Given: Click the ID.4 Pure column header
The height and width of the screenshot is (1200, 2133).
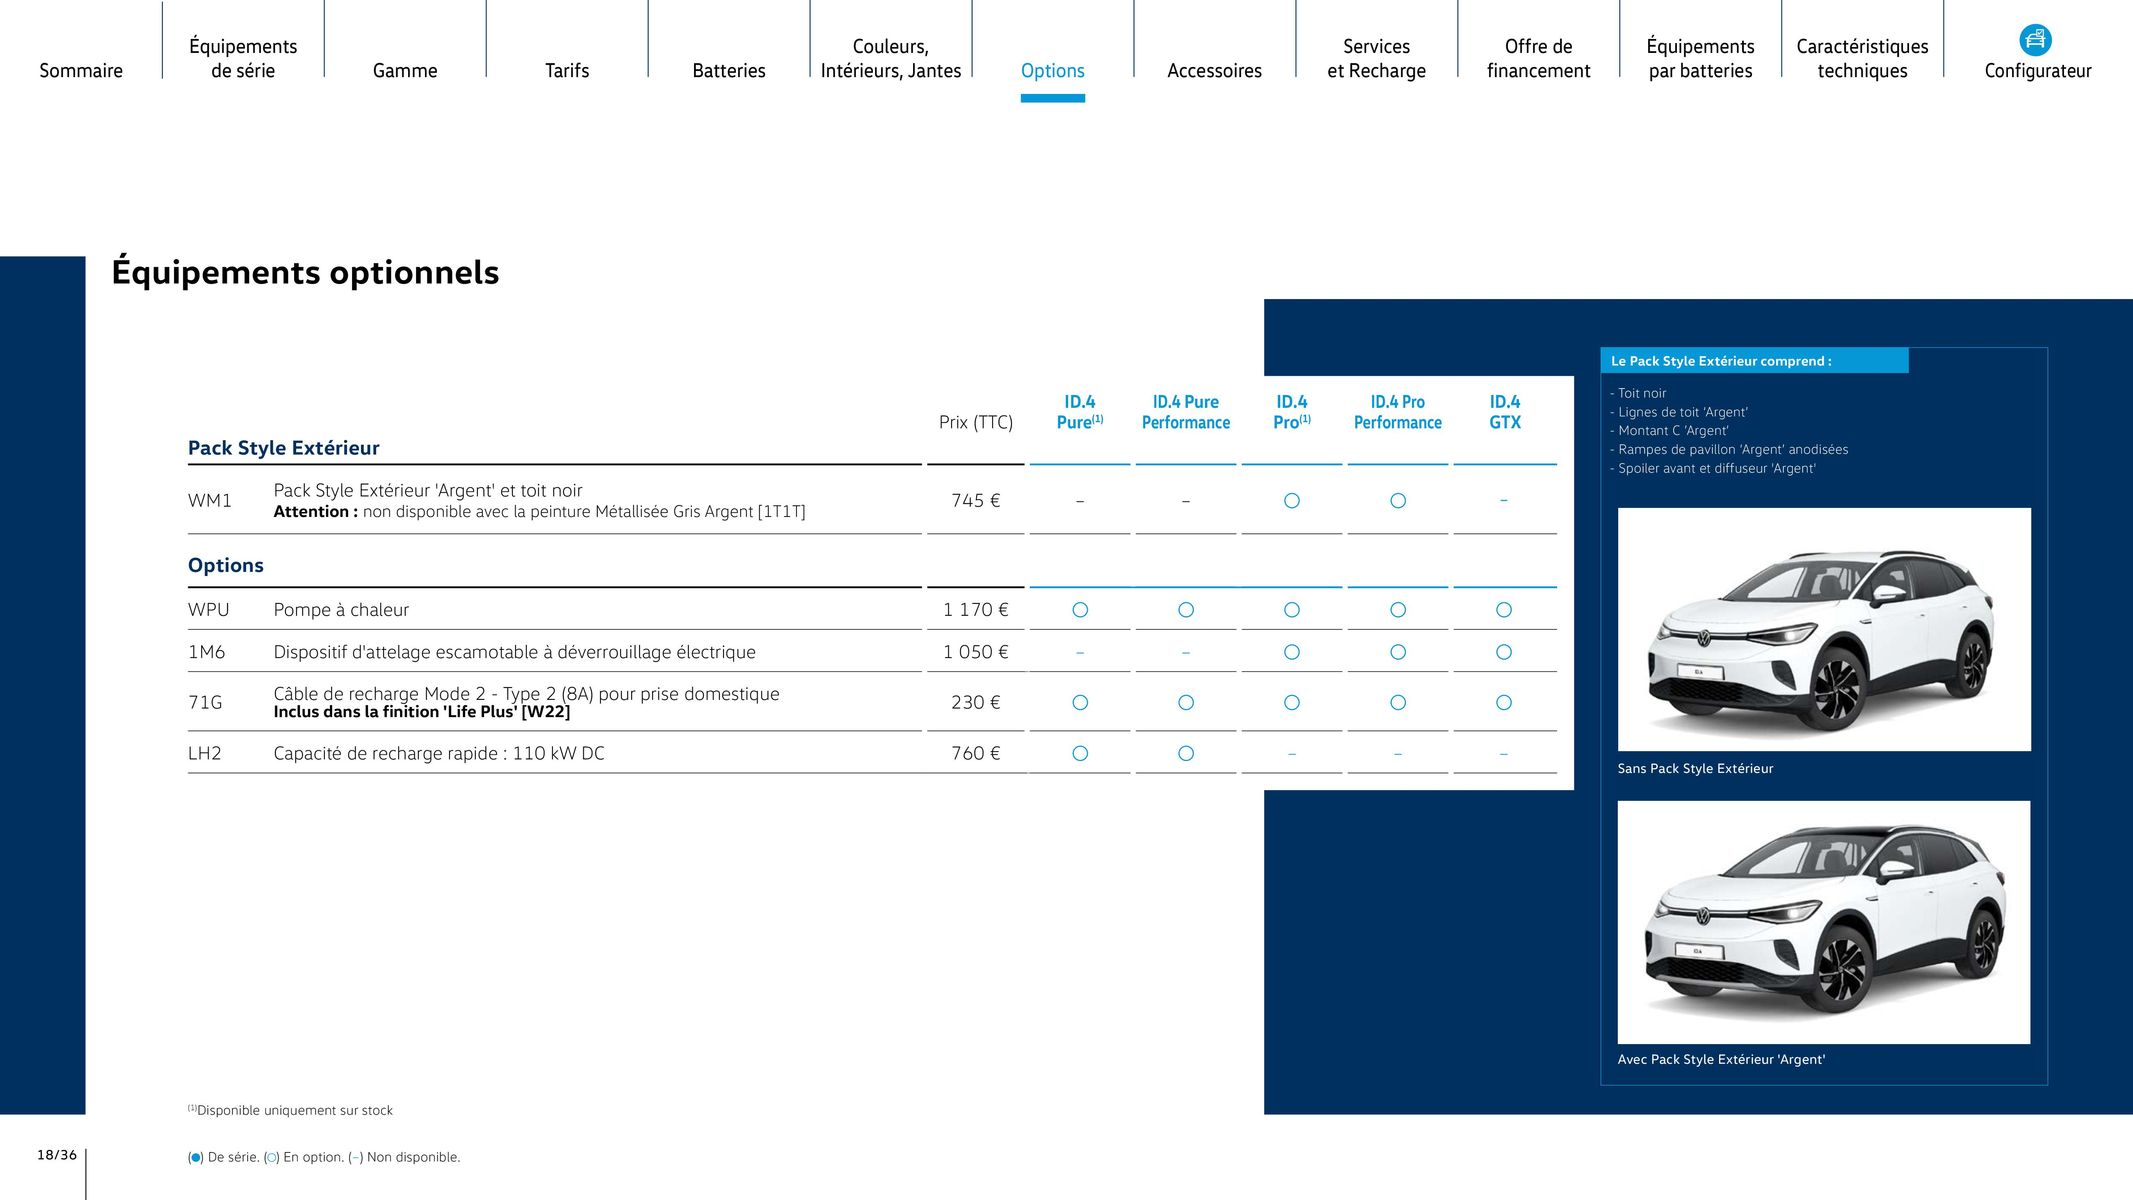Looking at the screenshot, I should point(1080,412).
